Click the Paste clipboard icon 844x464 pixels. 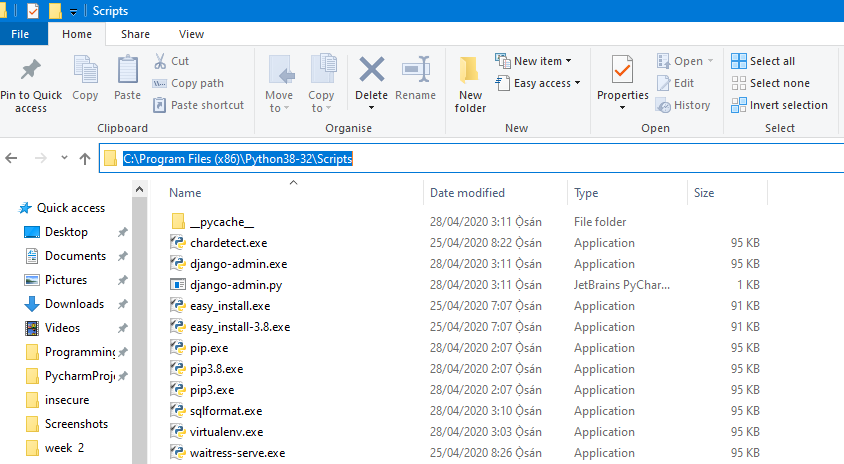(128, 70)
